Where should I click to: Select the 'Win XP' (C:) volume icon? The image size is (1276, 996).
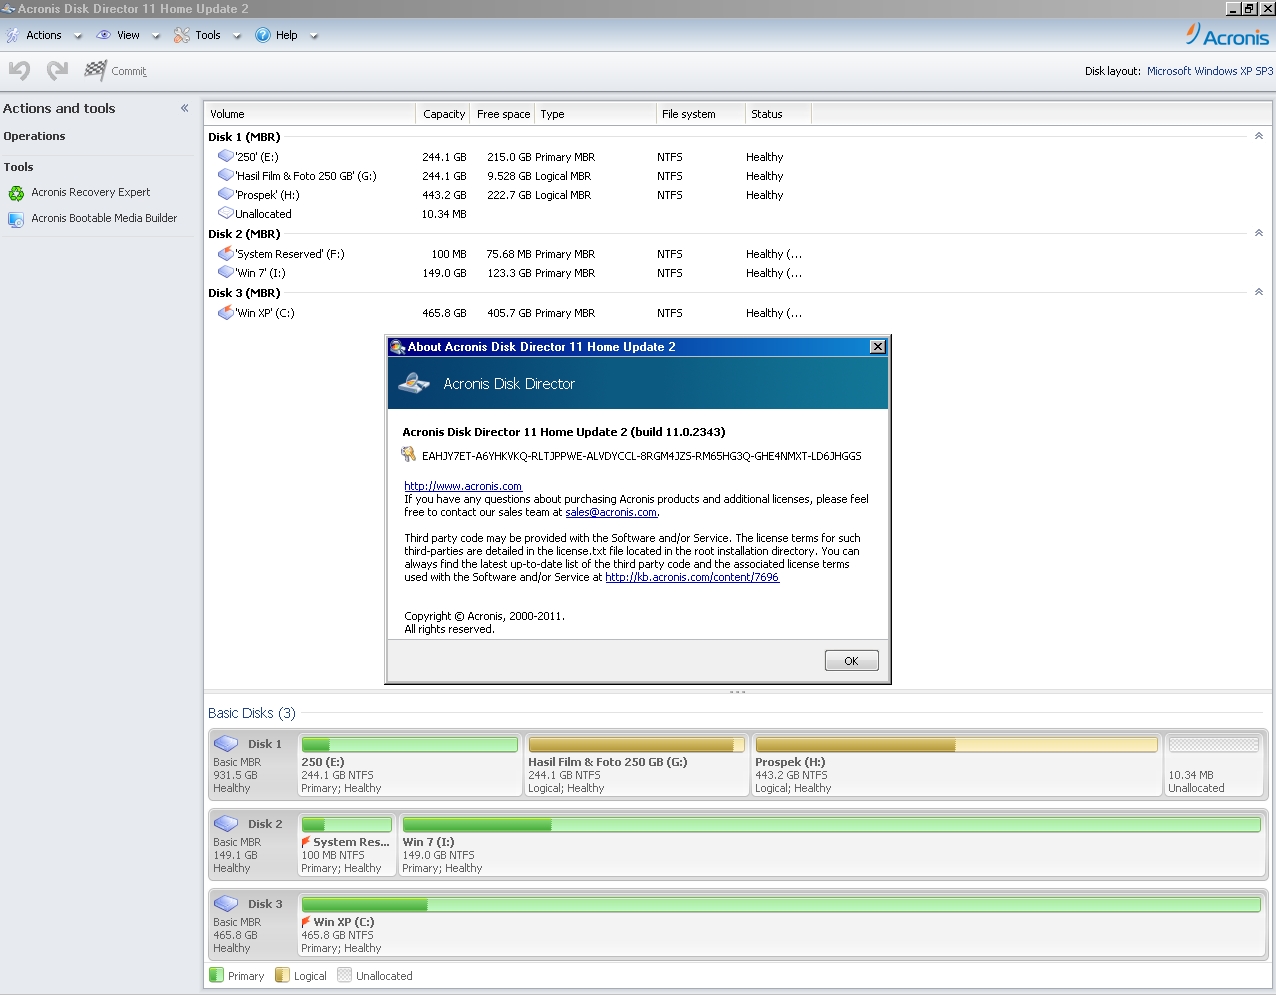pyautogui.click(x=226, y=312)
